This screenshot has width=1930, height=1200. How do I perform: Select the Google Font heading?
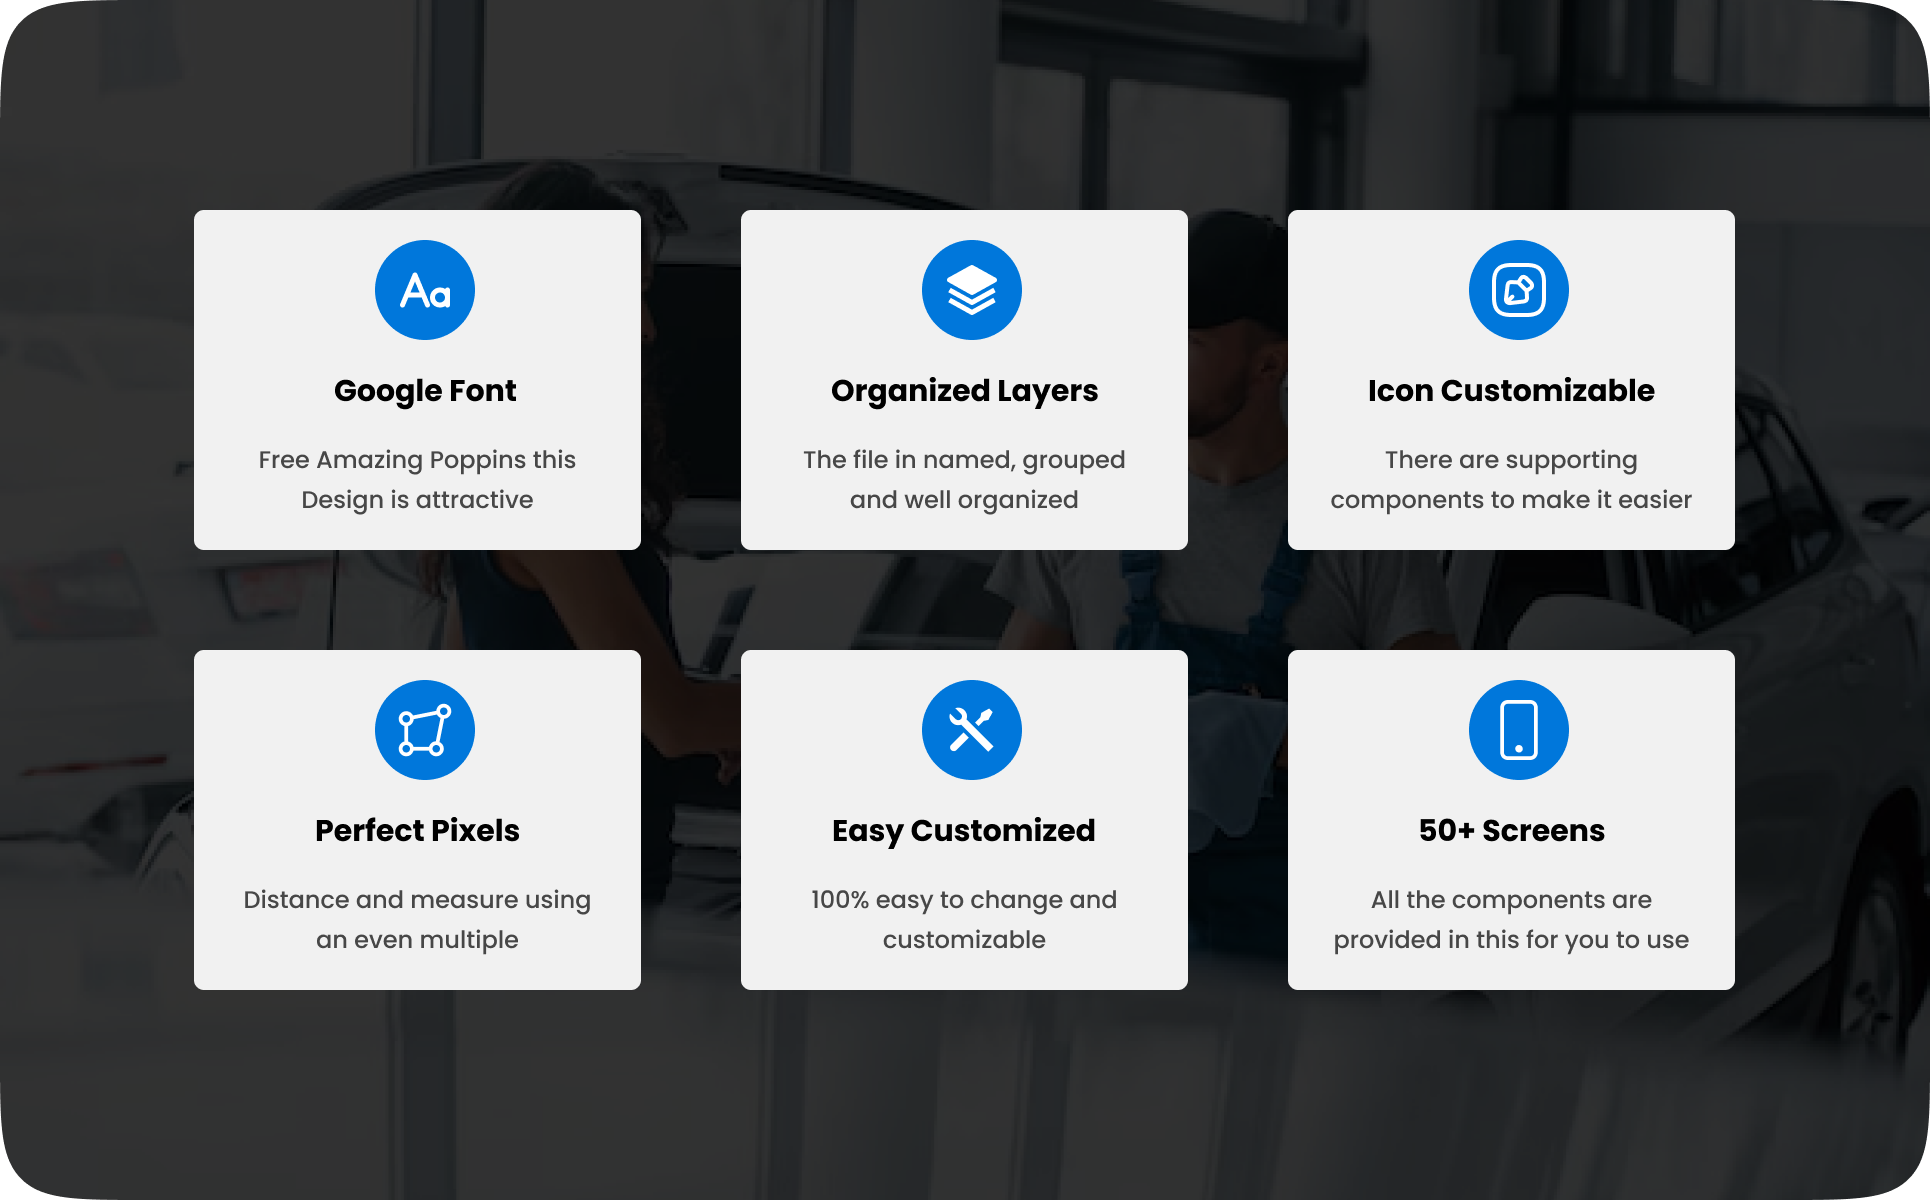click(424, 391)
